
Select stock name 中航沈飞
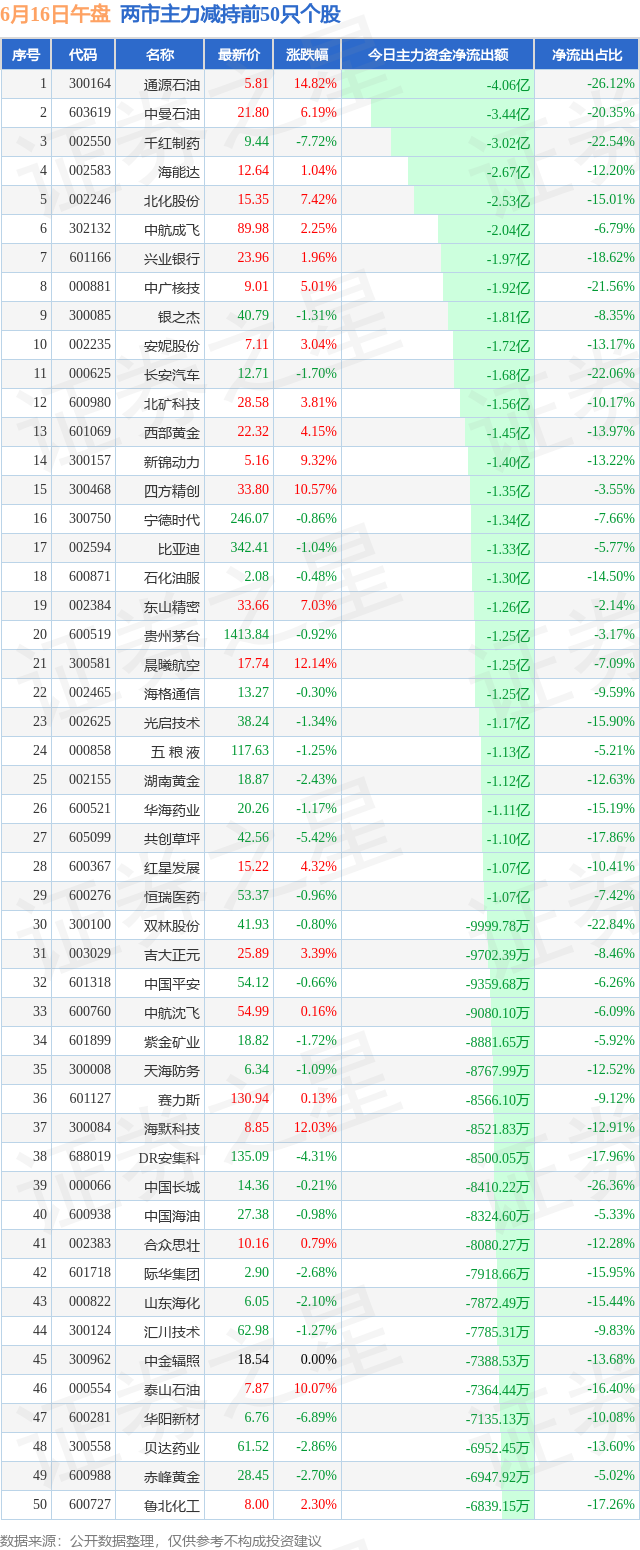172,1013
